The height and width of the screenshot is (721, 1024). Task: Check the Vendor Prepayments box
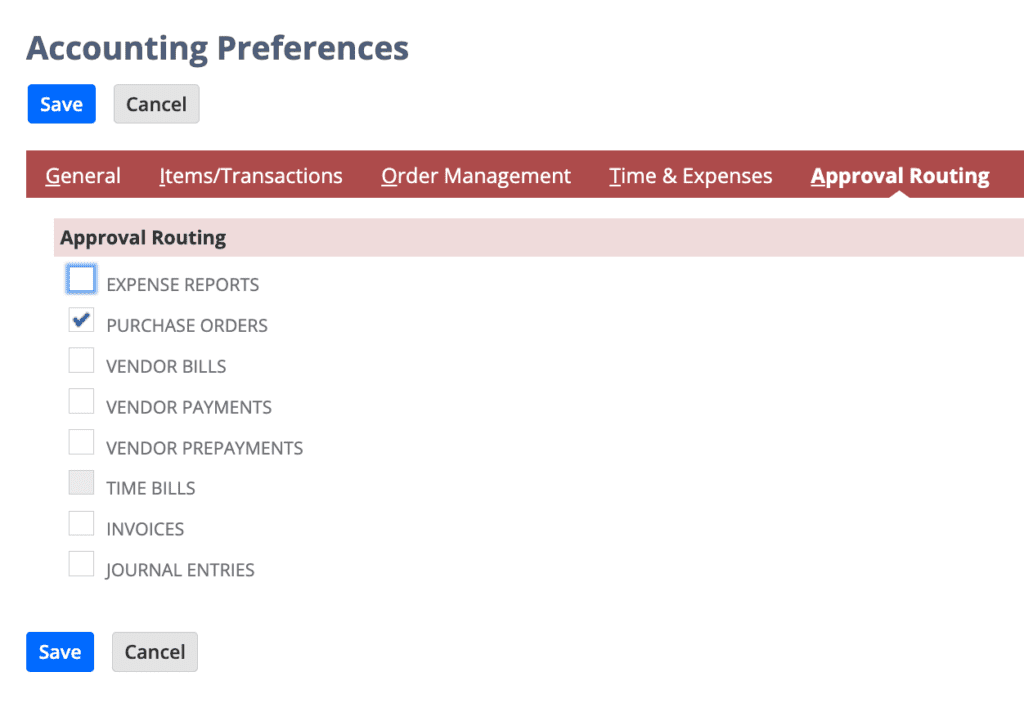(81, 442)
